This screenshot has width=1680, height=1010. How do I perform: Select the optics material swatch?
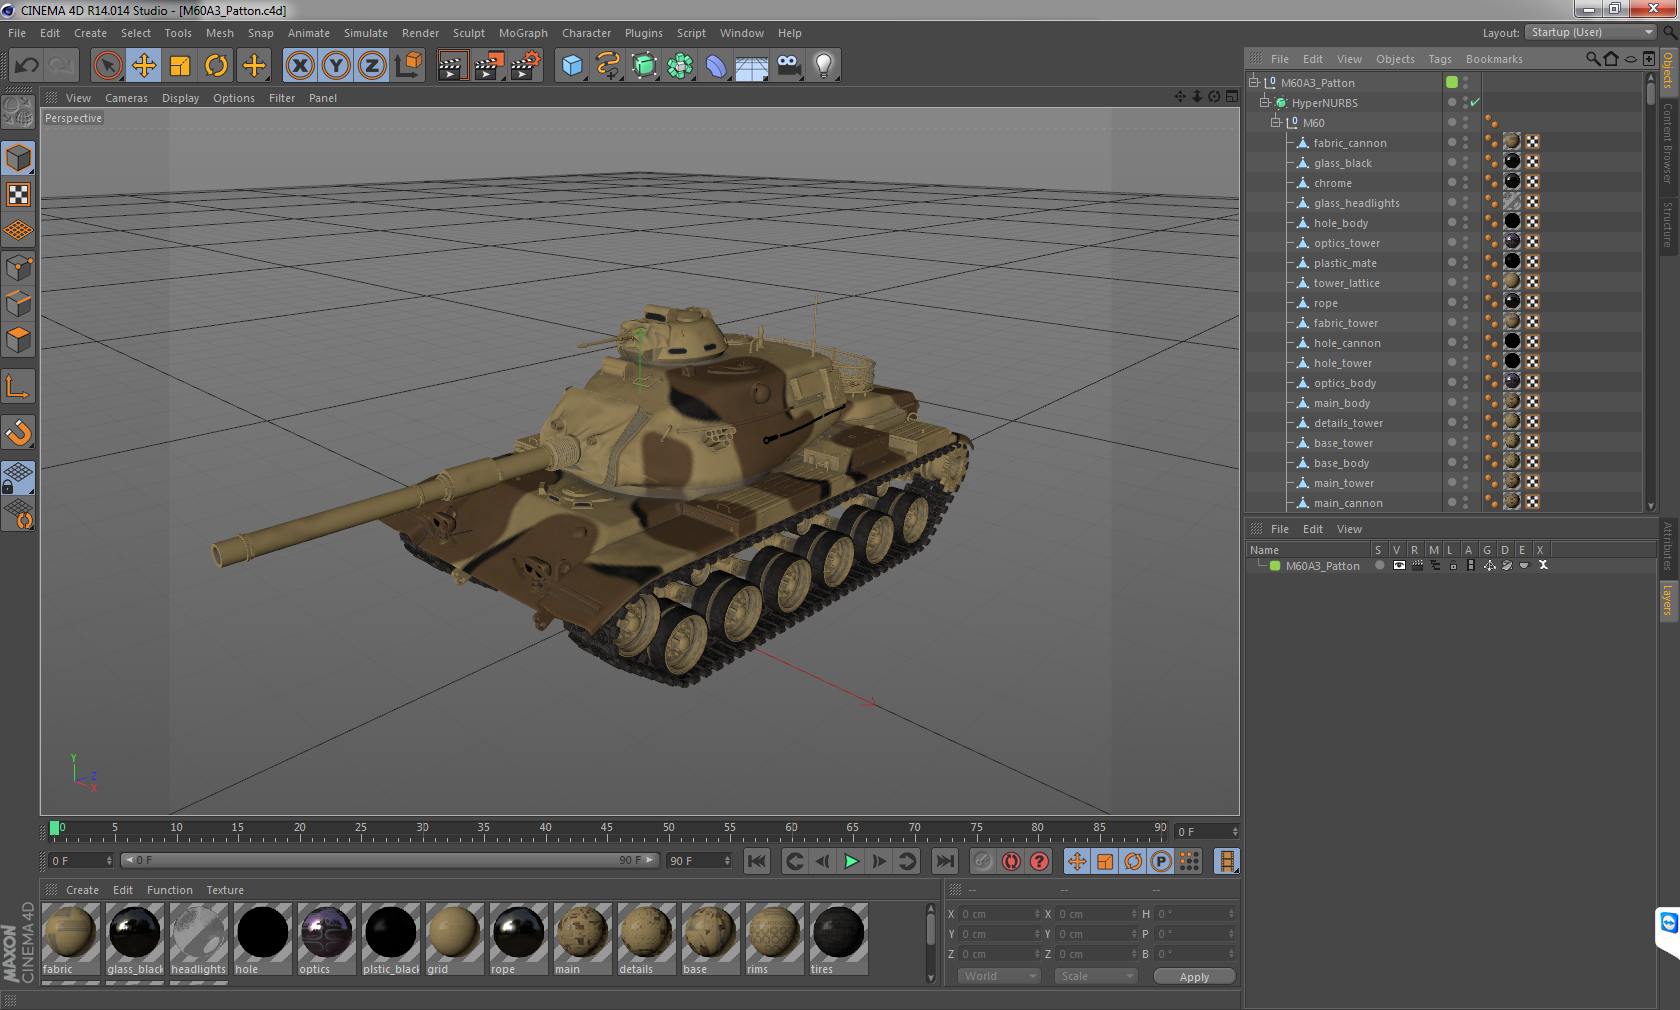(326, 939)
